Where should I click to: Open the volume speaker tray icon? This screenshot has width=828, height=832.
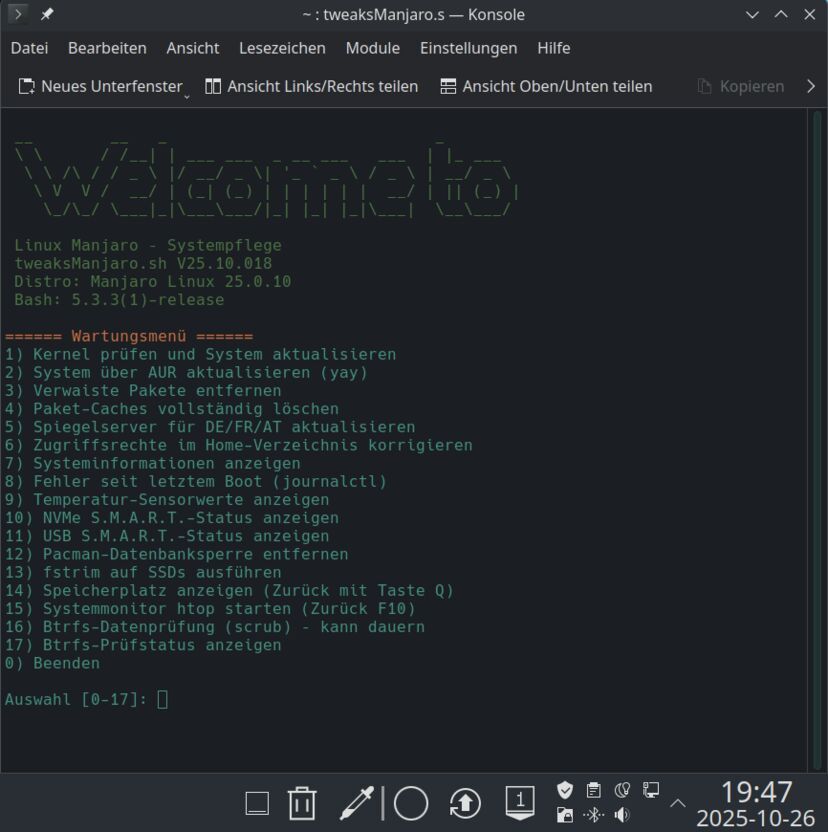(x=621, y=815)
